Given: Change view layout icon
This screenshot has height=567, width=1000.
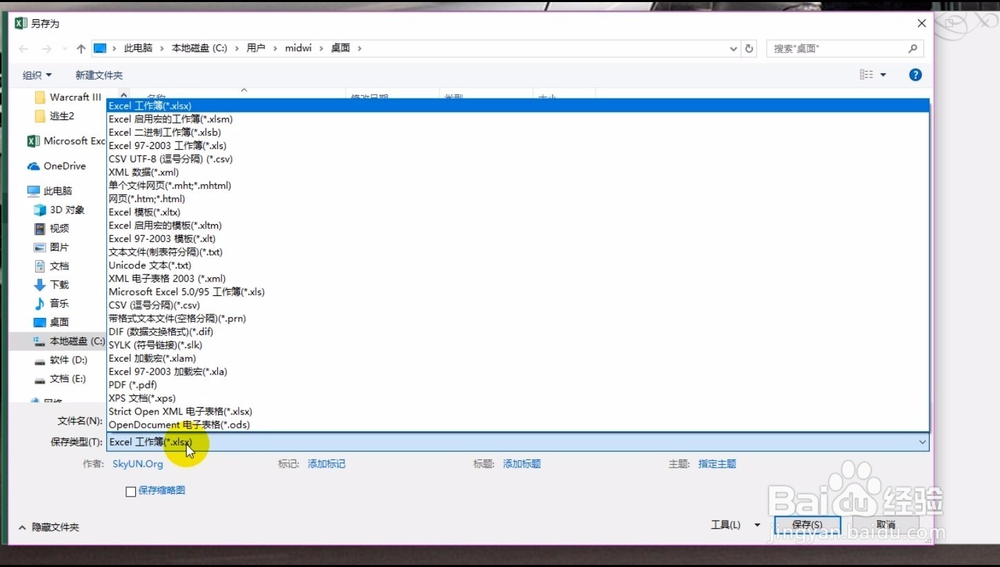Looking at the screenshot, I should [x=866, y=75].
